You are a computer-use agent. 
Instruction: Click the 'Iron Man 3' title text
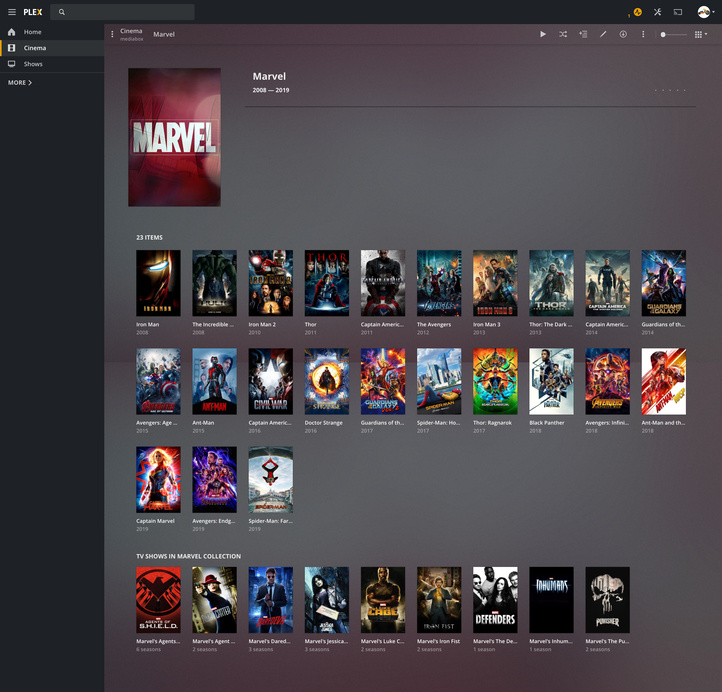486,324
